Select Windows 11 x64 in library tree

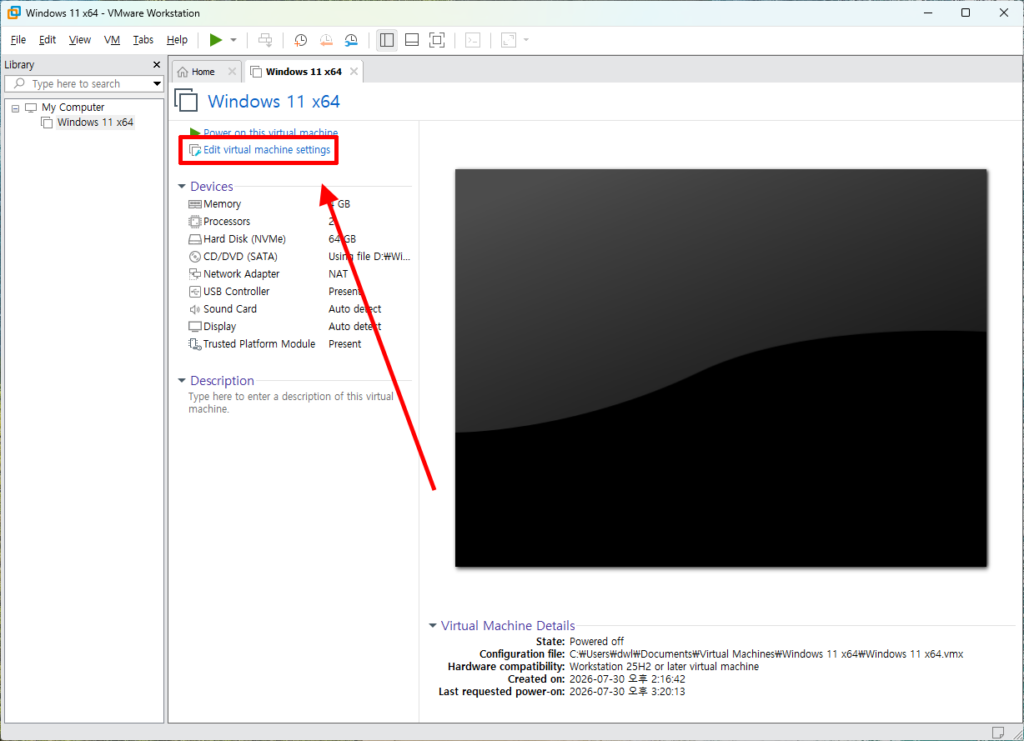pyautogui.click(x=95, y=122)
